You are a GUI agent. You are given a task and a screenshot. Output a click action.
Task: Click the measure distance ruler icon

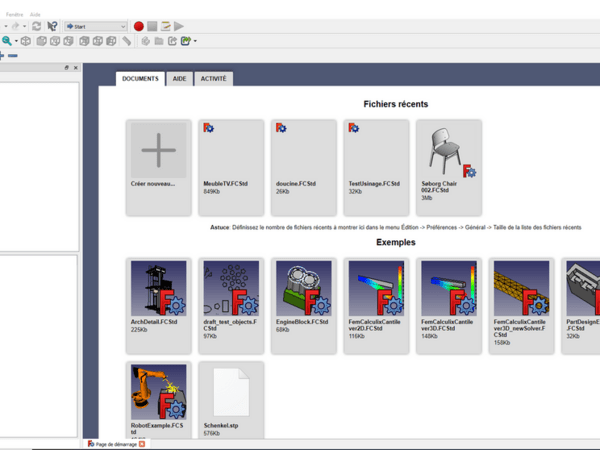(127, 42)
